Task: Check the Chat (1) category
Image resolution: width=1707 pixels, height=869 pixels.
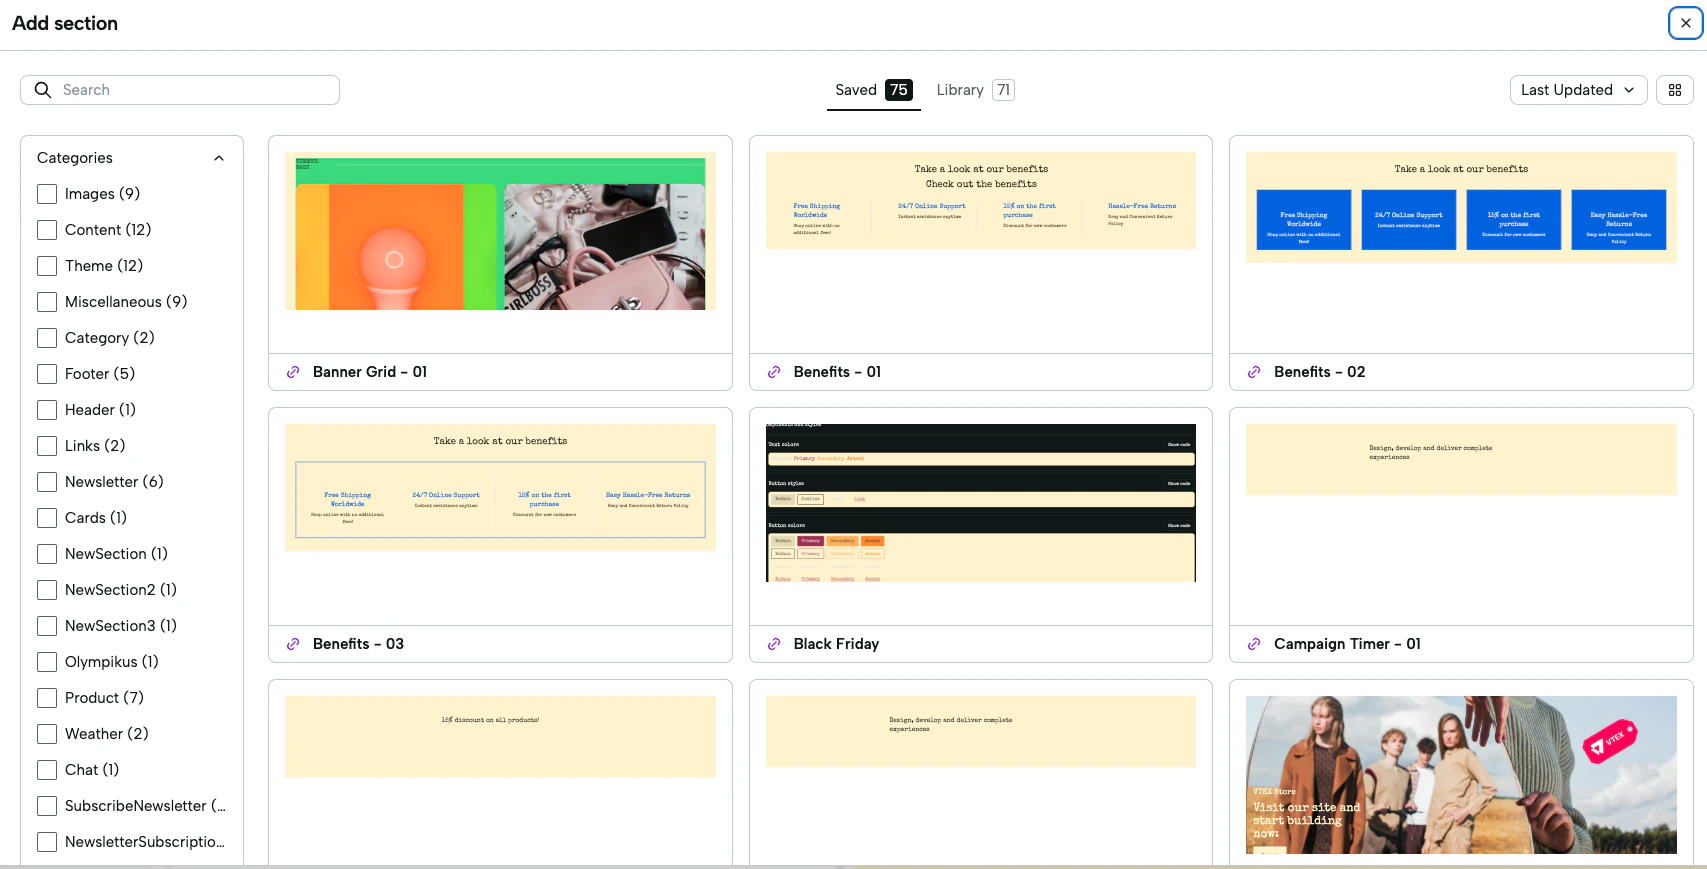Action: click(47, 770)
